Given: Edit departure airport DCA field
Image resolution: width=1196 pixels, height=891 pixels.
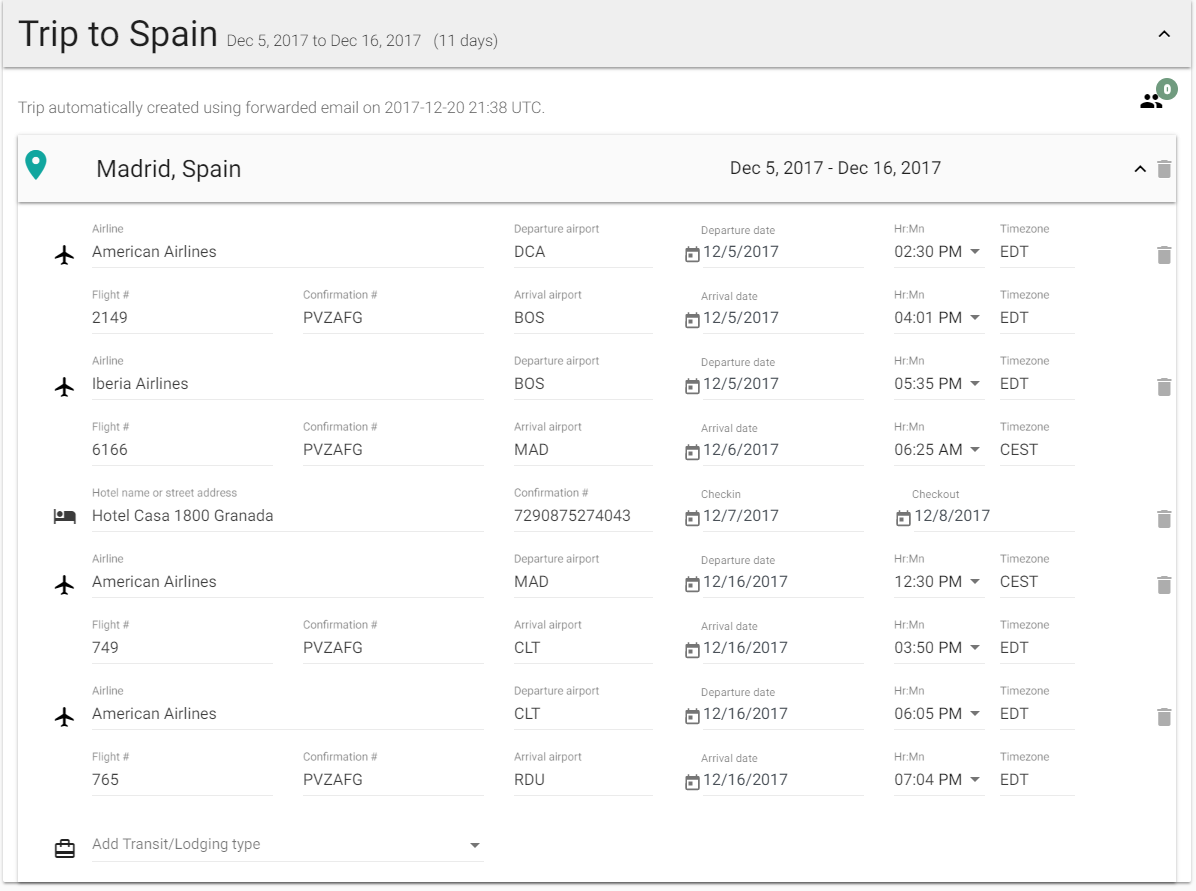Looking at the screenshot, I should [x=583, y=252].
